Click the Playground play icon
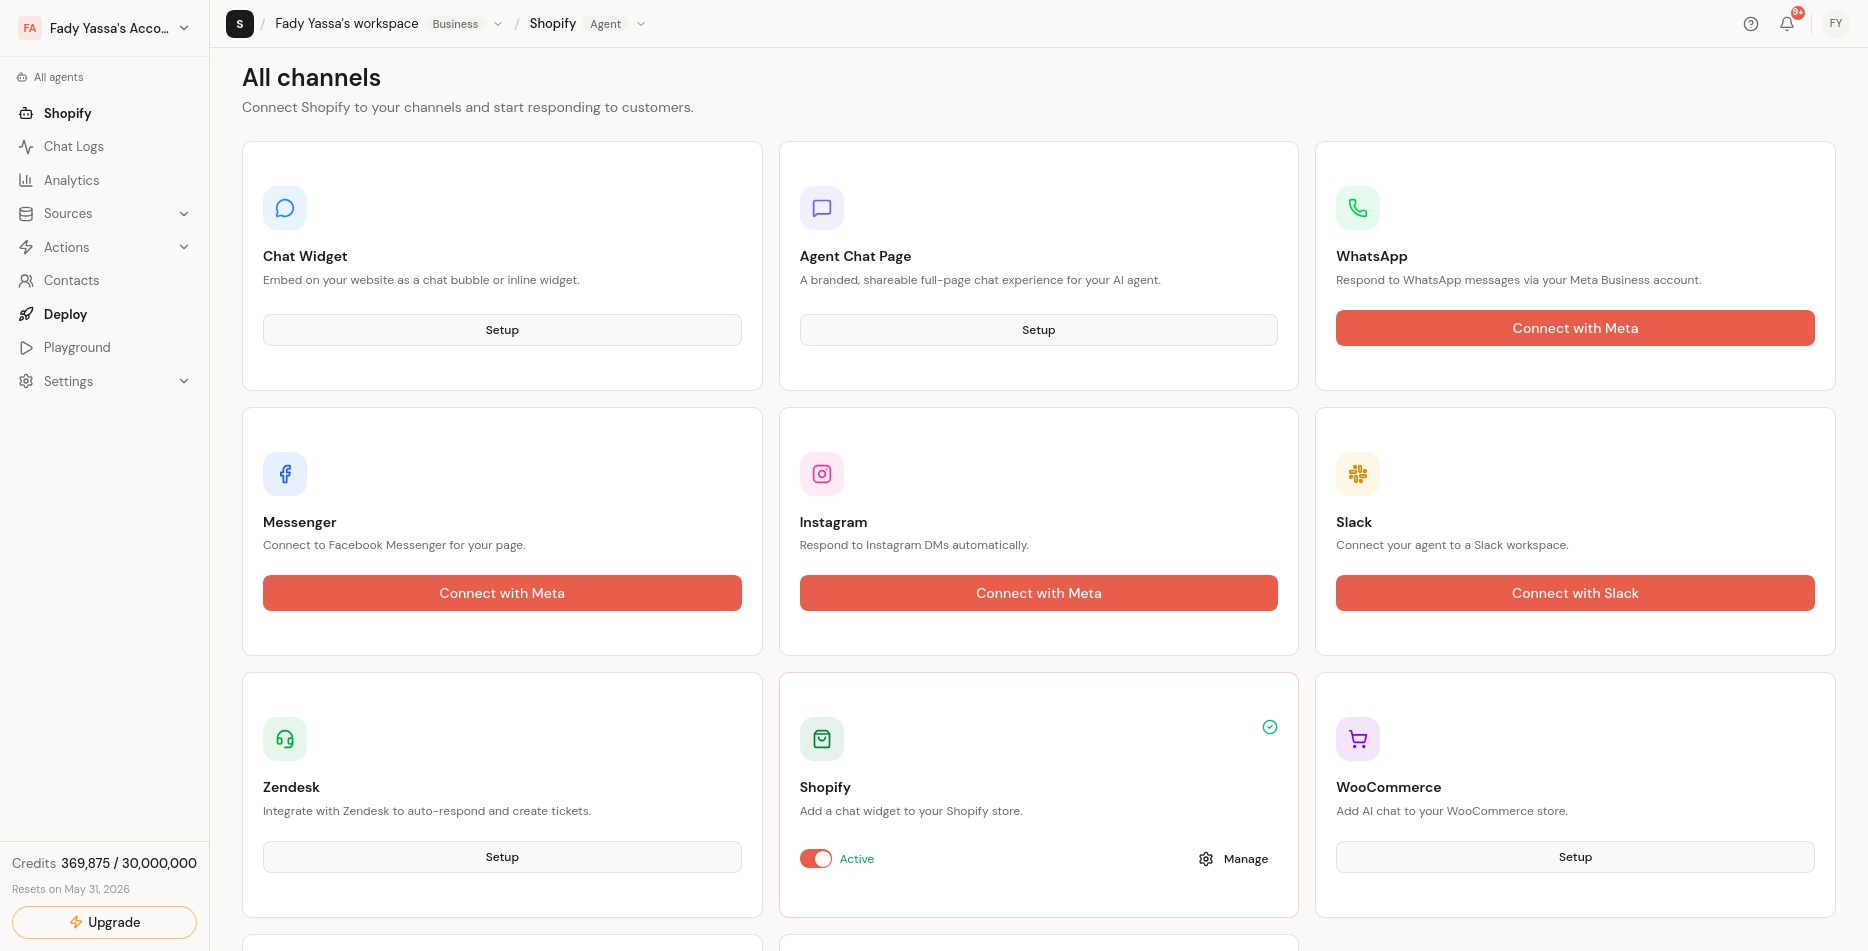 point(26,348)
